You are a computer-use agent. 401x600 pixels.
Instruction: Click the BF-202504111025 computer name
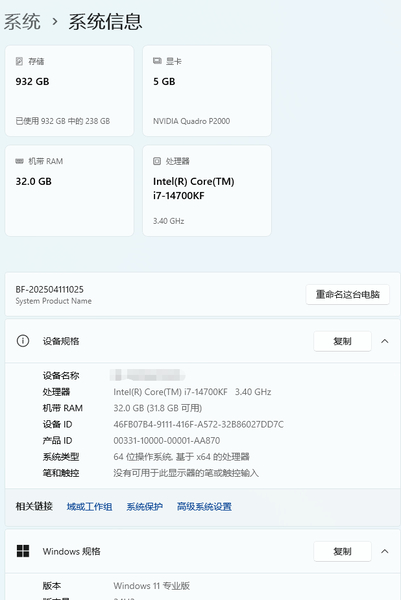point(49,290)
